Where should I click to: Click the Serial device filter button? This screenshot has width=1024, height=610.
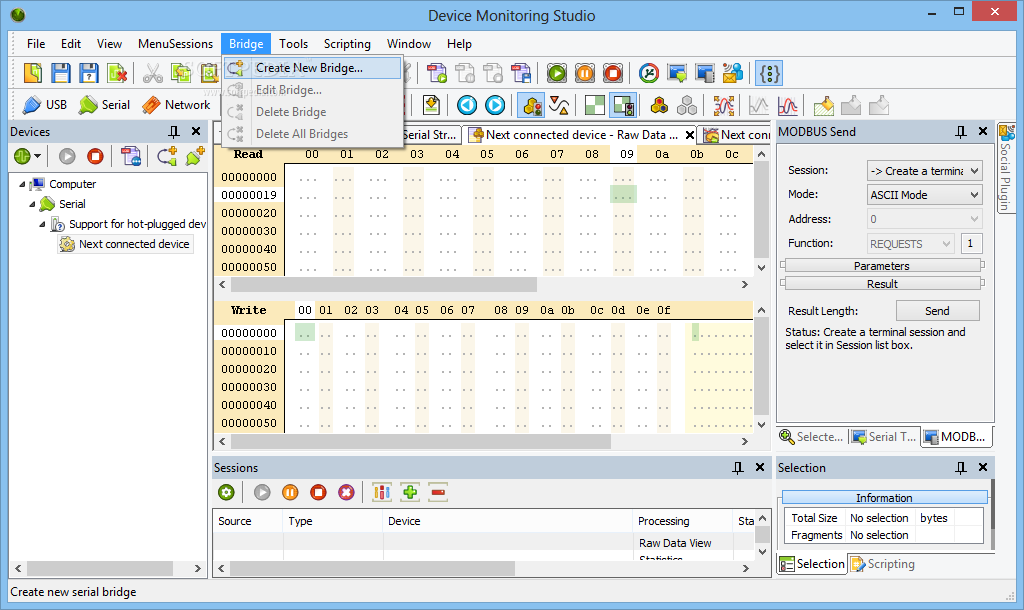coord(104,105)
